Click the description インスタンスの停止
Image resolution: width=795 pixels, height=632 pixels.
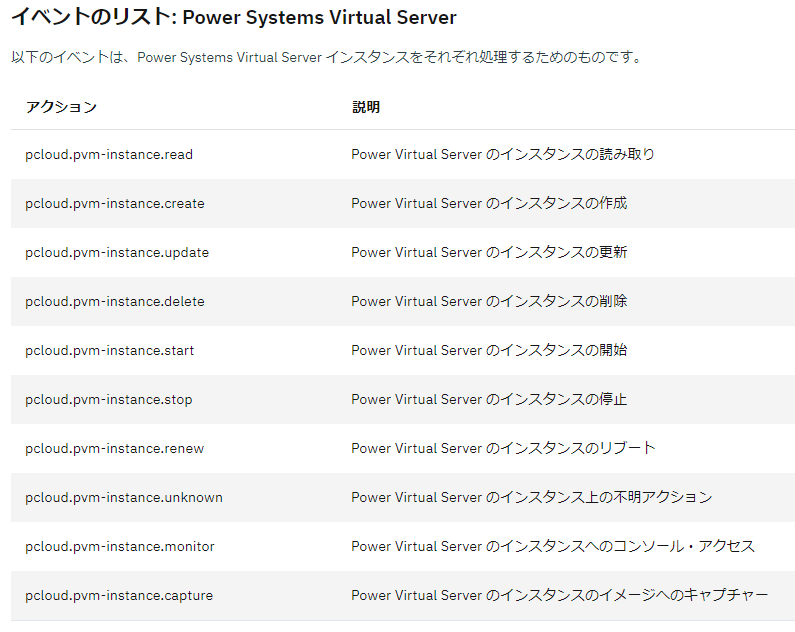[x=489, y=399]
